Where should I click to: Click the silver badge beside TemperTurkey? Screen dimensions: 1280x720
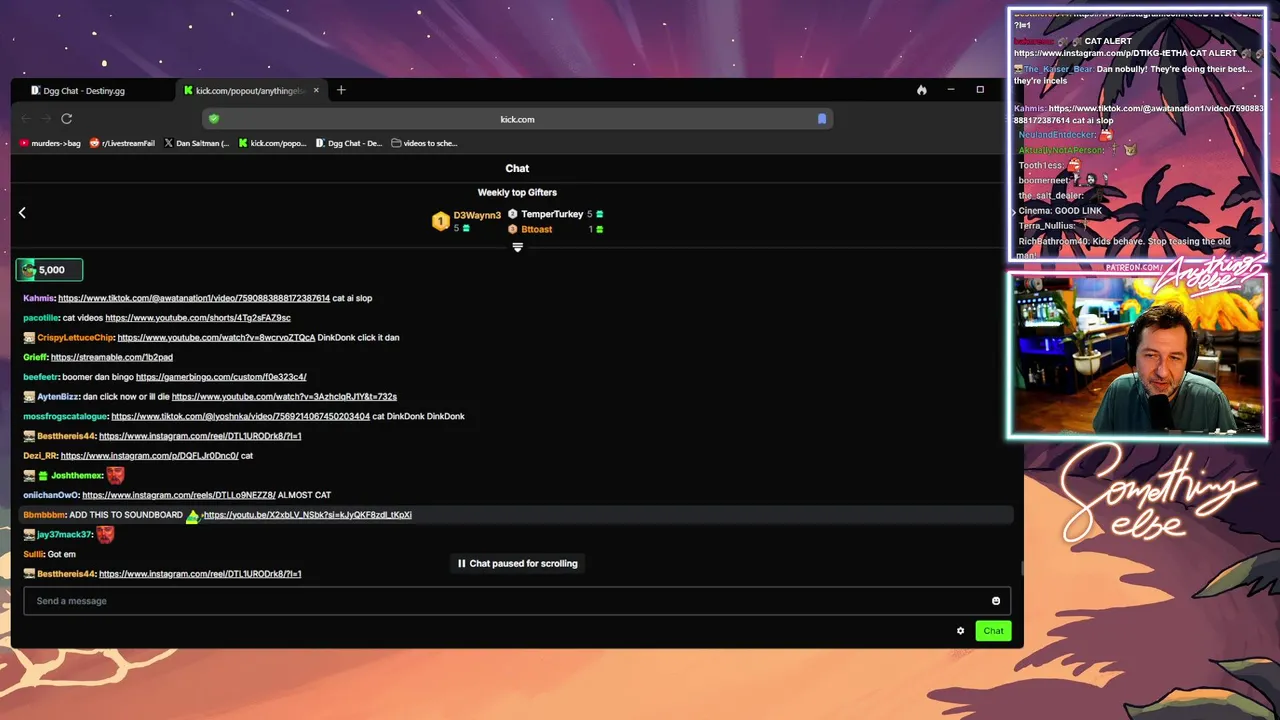tap(512, 214)
